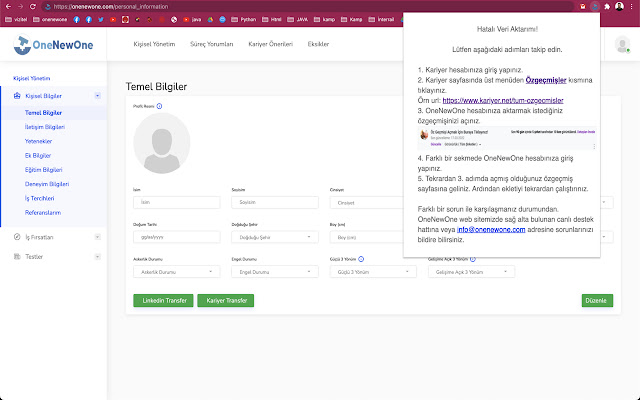Open the Python bookmark folder
The width and height of the screenshot is (640, 400).
(244, 19)
